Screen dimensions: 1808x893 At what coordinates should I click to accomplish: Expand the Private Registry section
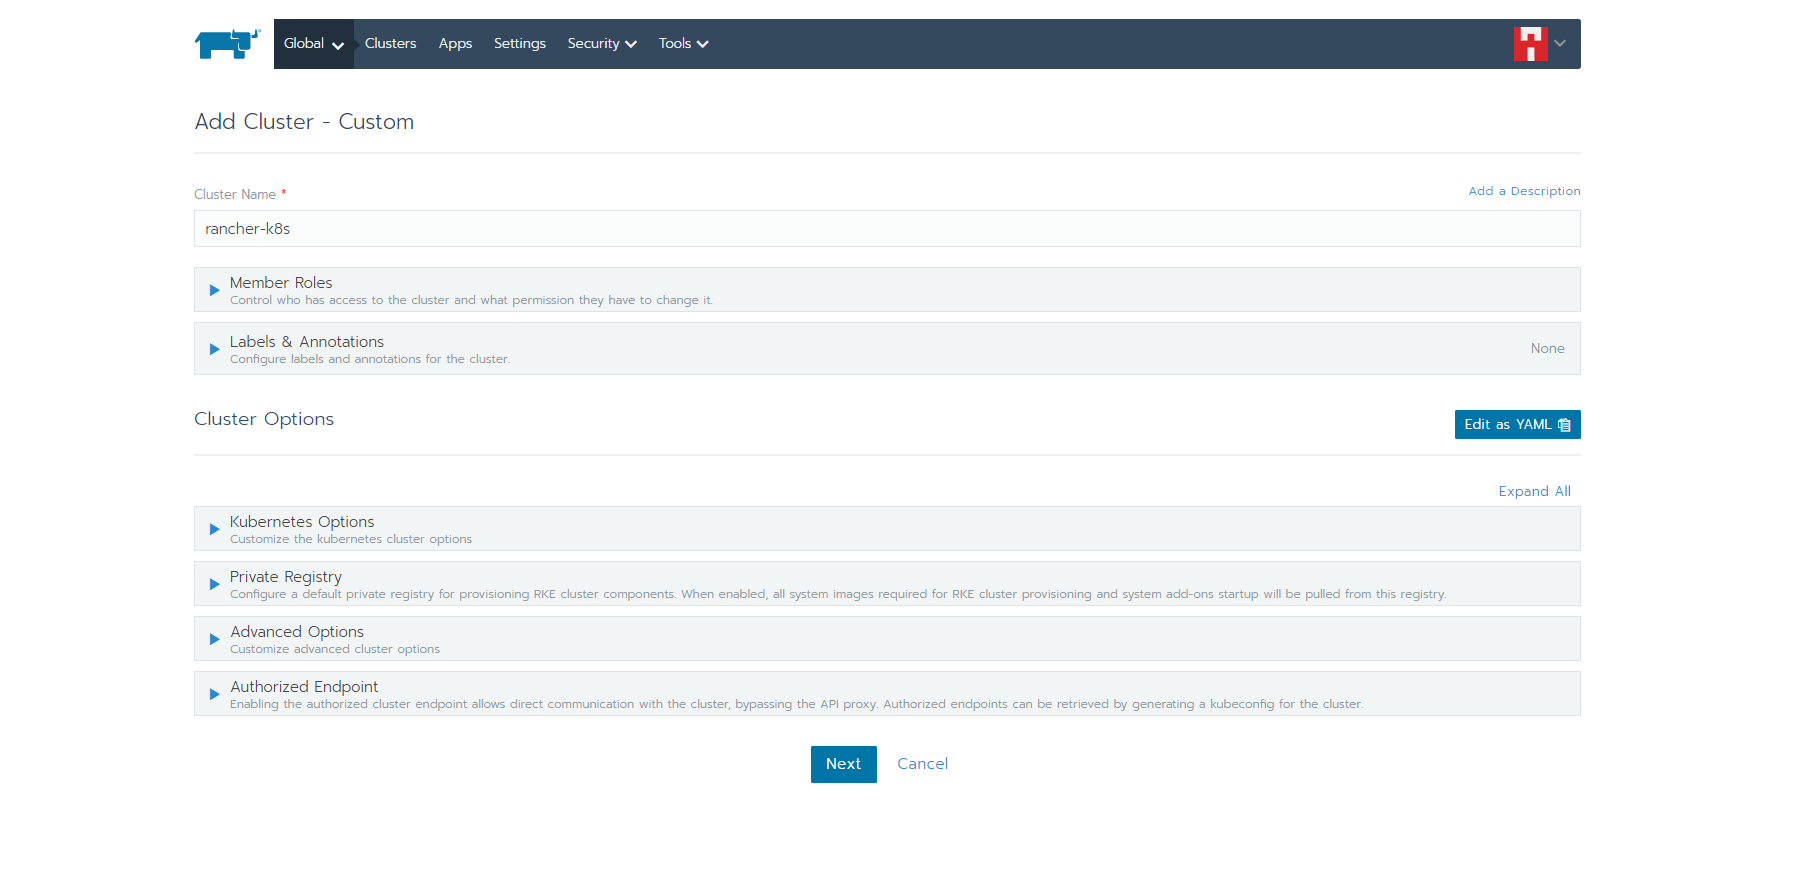tap(887, 584)
